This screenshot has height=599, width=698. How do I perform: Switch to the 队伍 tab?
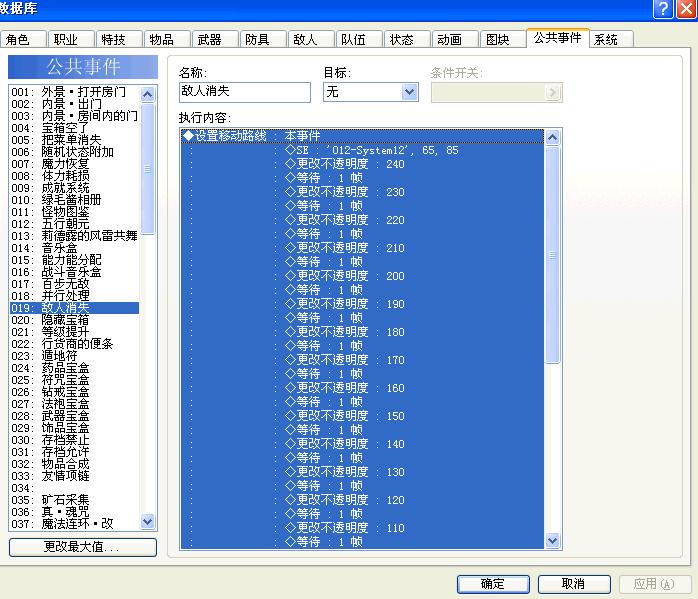pos(359,40)
